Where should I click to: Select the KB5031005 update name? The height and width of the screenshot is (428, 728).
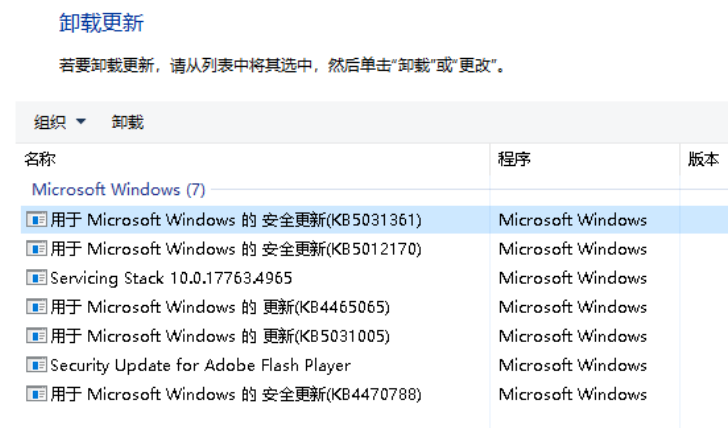[220, 336]
